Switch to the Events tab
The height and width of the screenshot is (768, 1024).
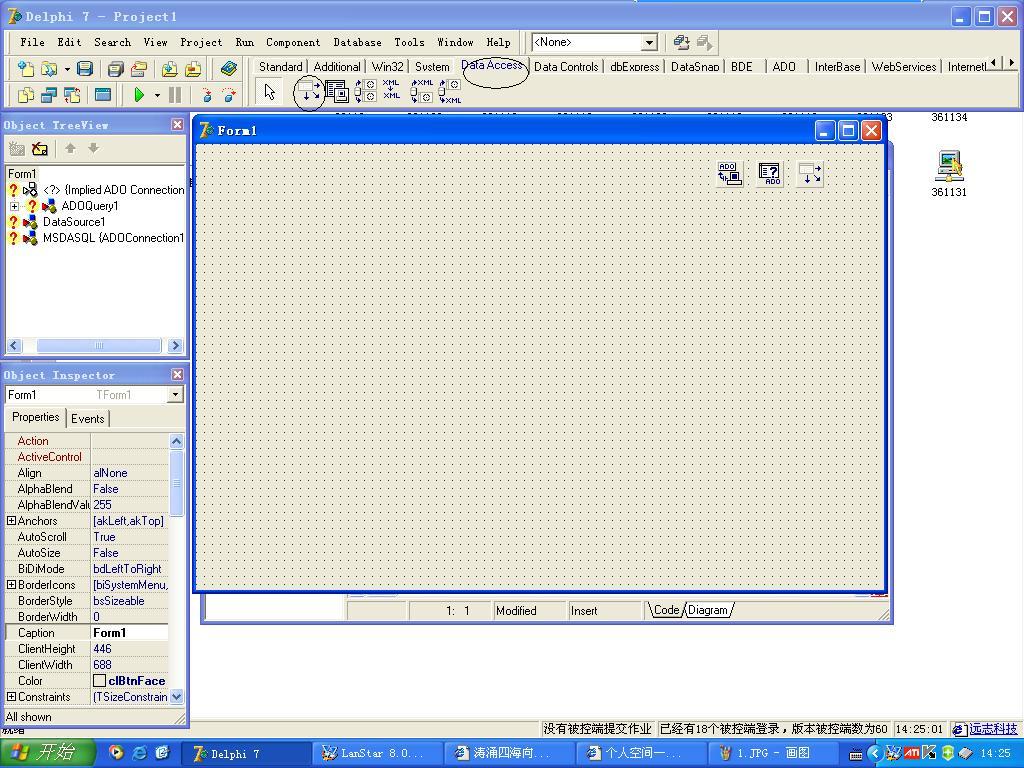87,419
